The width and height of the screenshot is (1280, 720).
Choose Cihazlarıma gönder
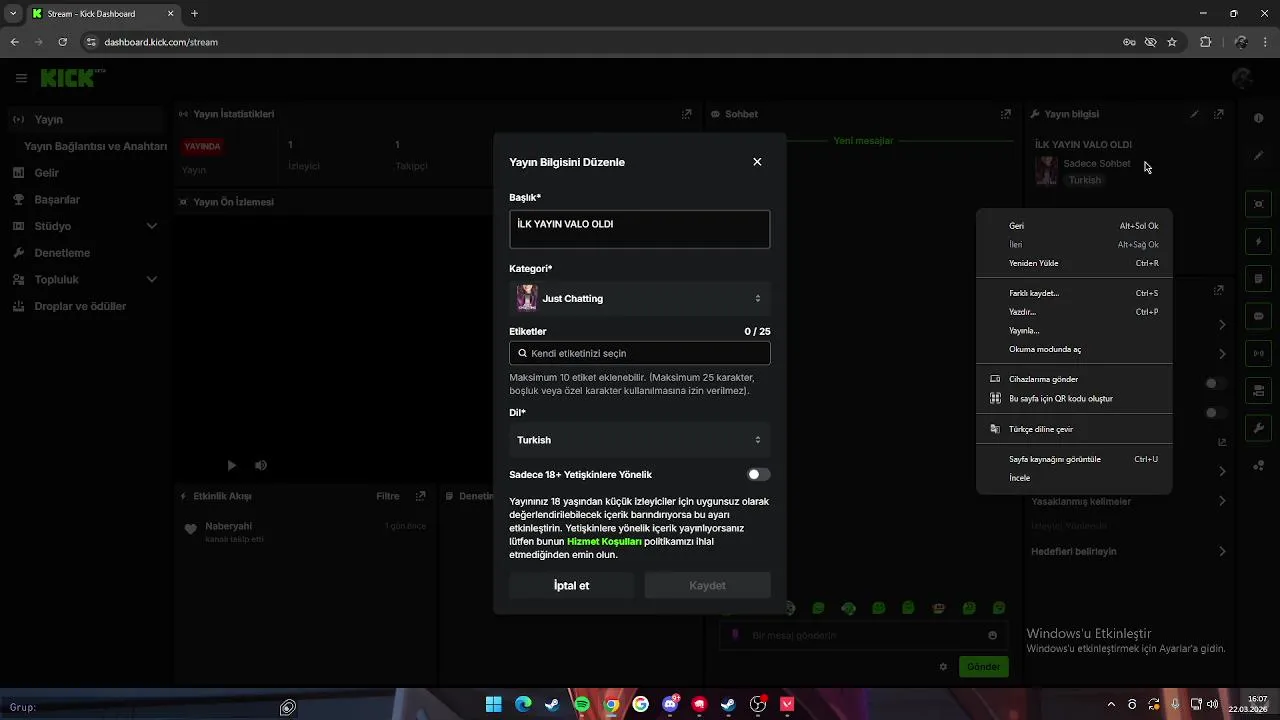click(1074, 380)
